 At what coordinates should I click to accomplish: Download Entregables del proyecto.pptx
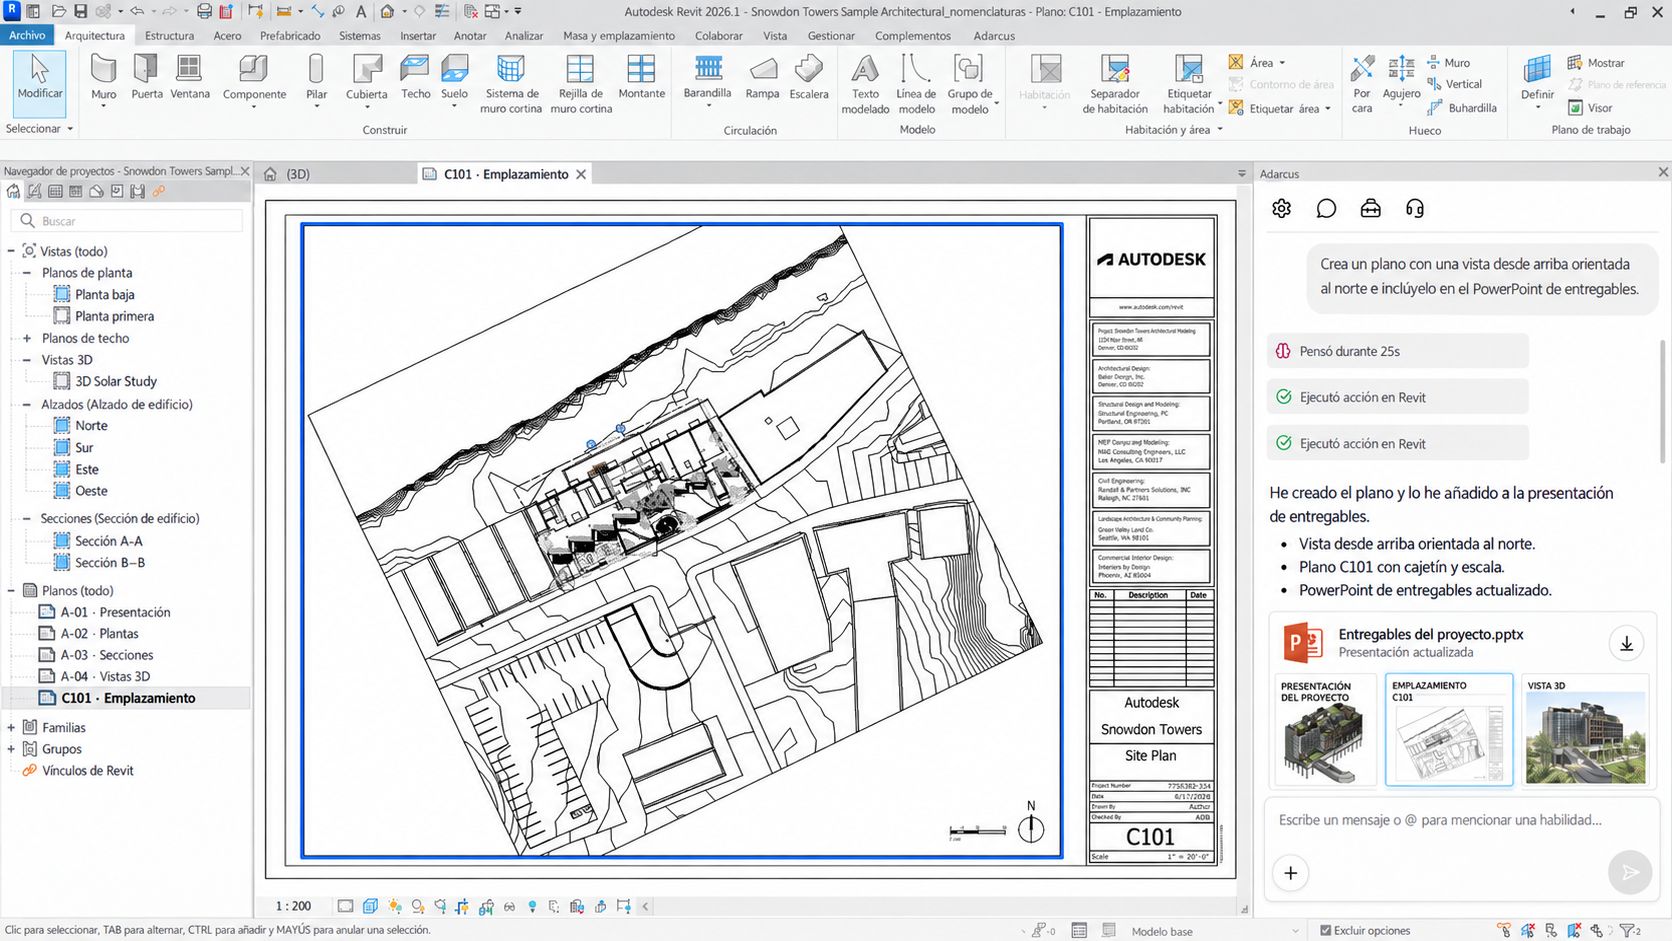[1626, 643]
